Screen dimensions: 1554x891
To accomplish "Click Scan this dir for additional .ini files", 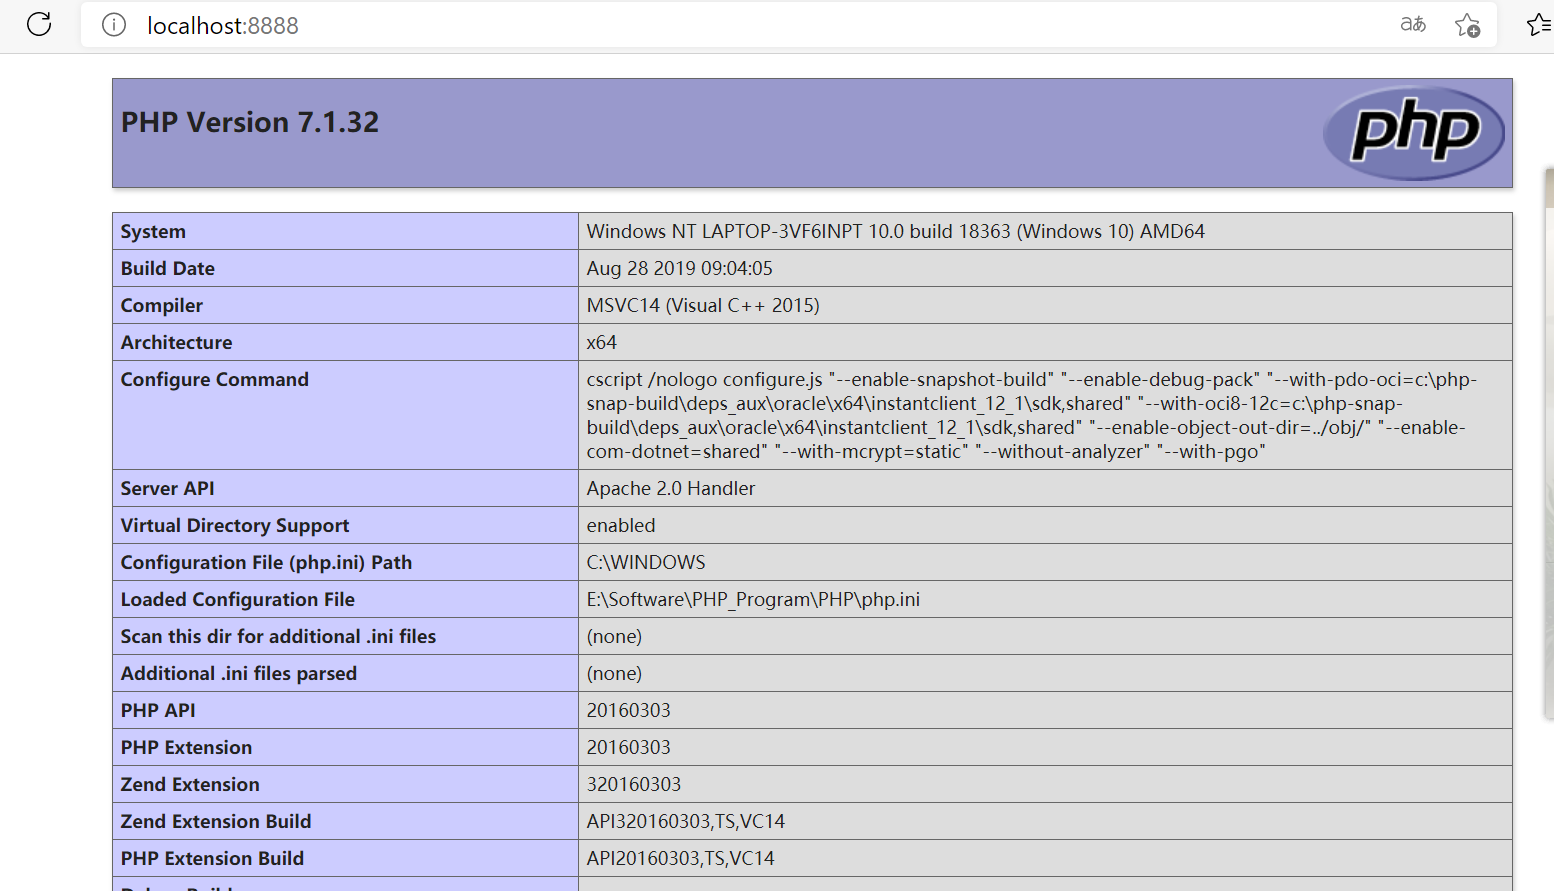I will coord(278,636).
